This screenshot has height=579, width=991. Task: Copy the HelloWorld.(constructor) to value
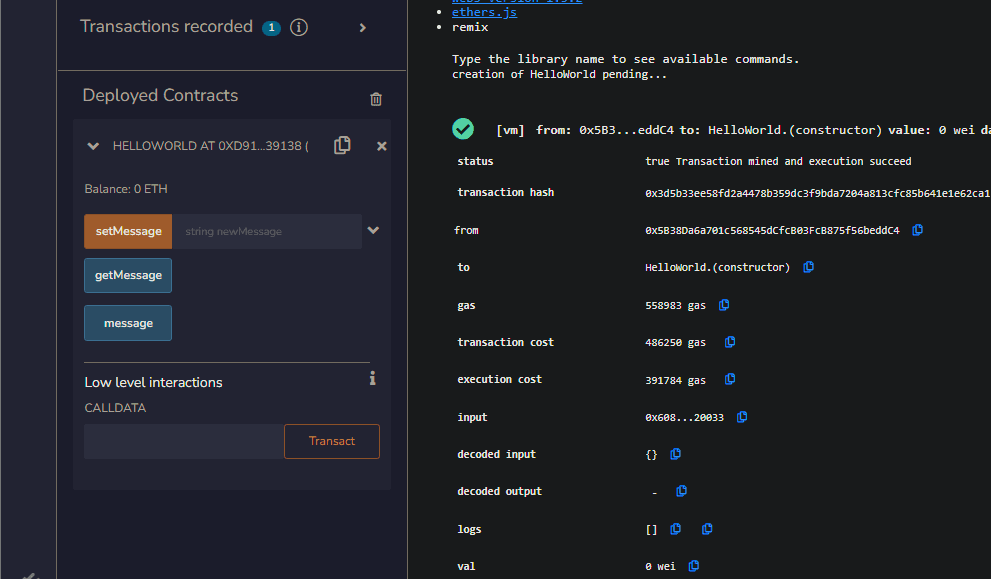point(808,267)
